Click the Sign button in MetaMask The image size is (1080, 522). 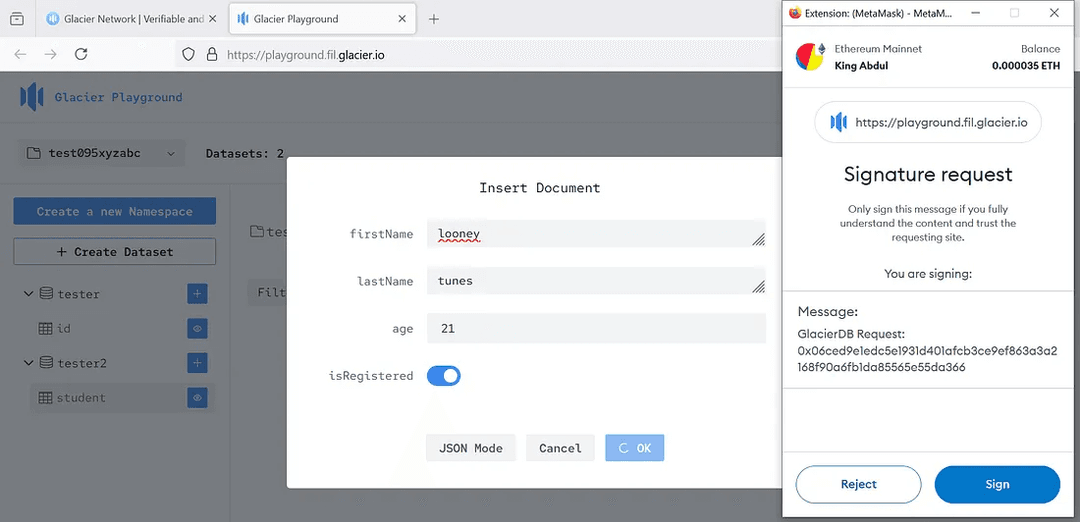pos(997,485)
